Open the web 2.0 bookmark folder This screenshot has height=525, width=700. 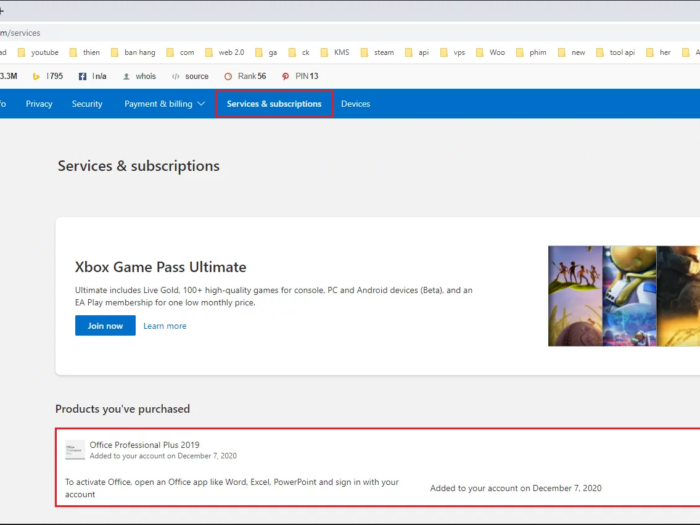(x=225, y=52)
